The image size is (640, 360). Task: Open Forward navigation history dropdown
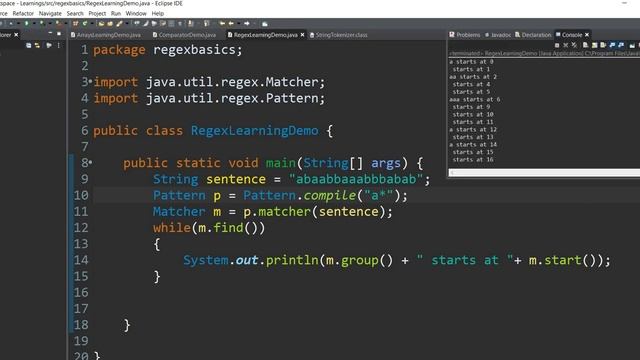[254, 24]
